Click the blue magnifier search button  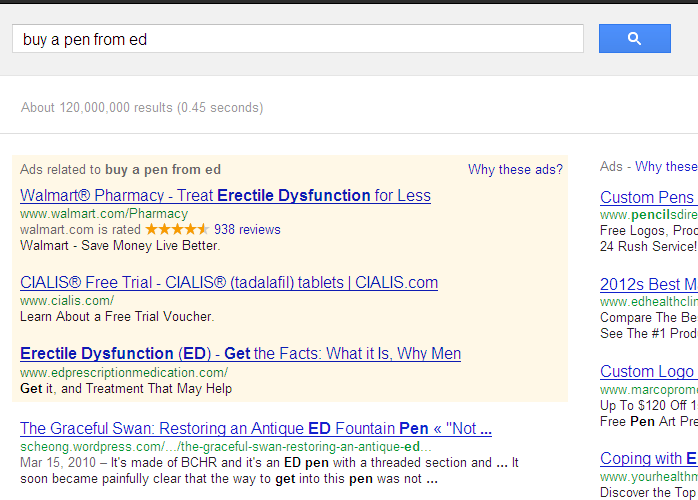click(634, 39)
